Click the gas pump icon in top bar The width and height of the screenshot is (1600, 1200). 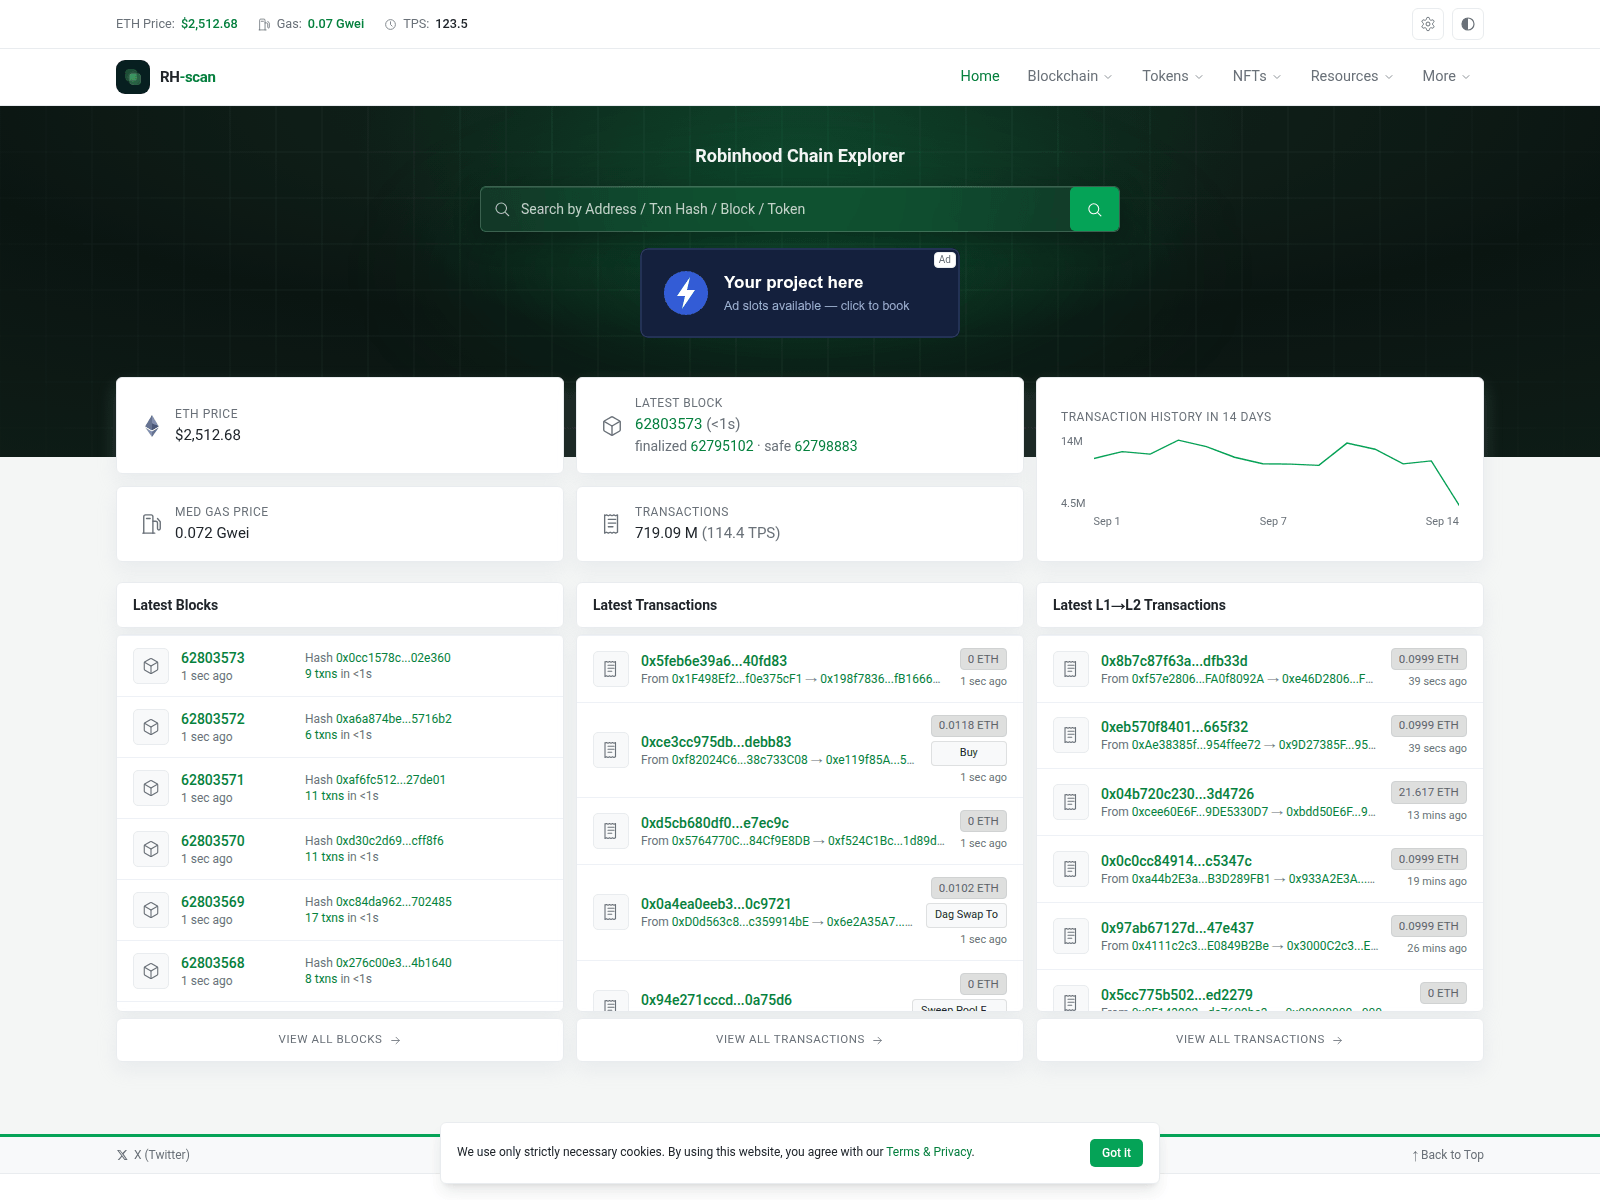pyautogui.click(x=264, y=24)
